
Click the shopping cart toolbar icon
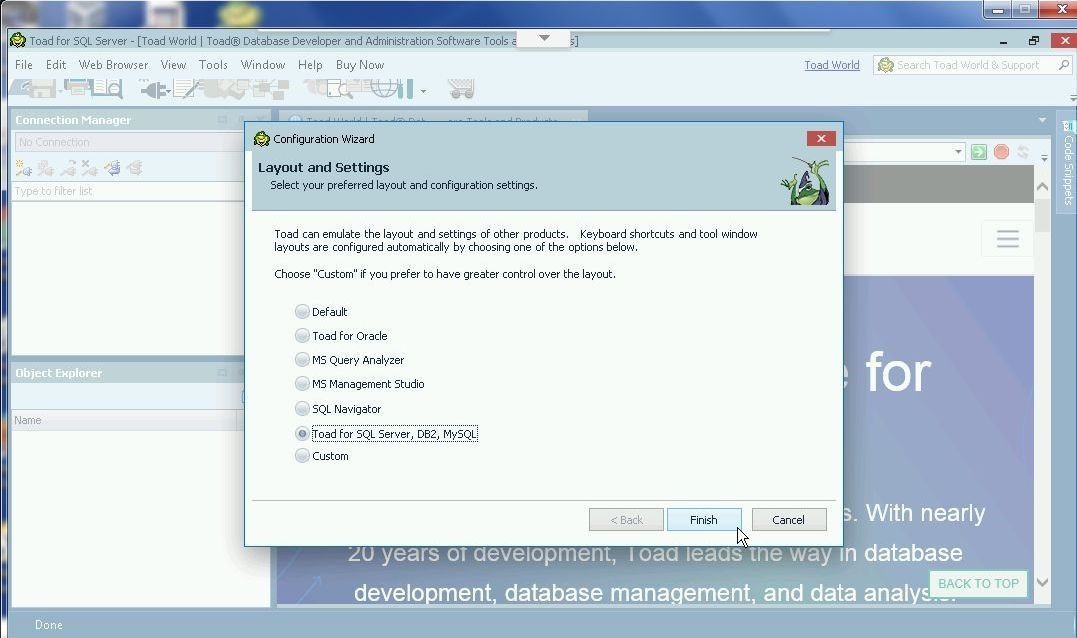461,89
